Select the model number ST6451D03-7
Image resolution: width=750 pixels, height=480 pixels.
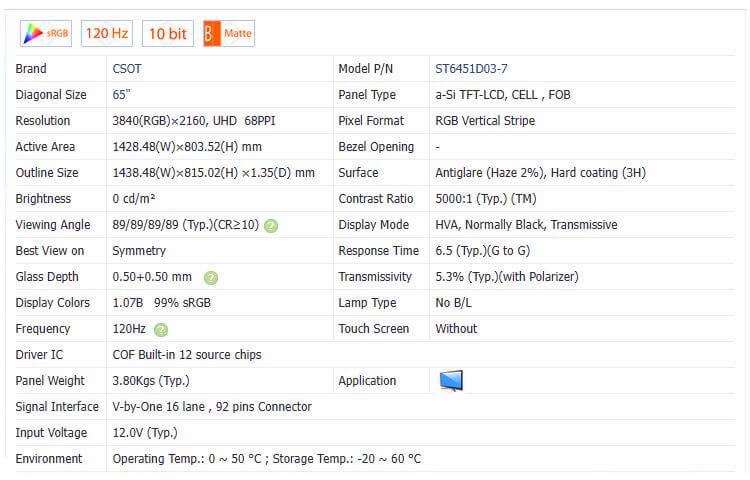[x=471, y=69]
